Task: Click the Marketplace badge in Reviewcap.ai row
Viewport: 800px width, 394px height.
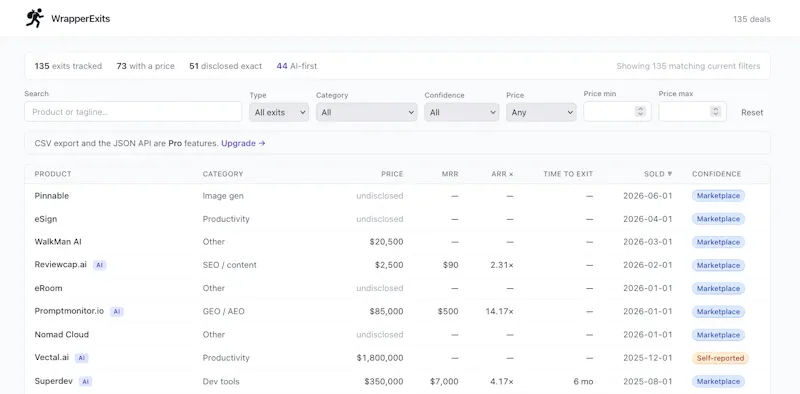Action: (x=718, y=265)
